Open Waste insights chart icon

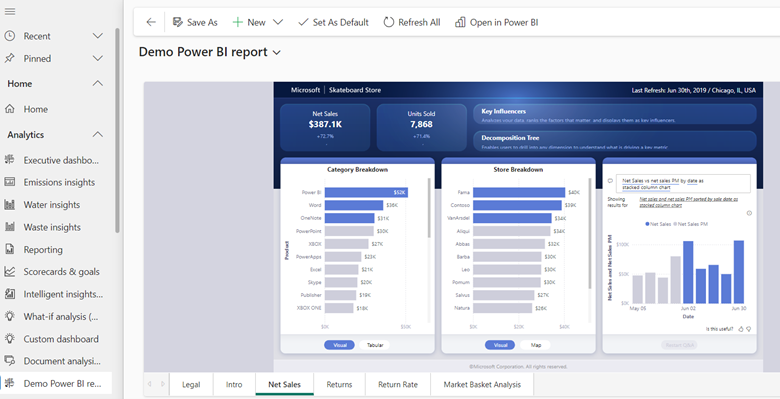coord(9,227)
